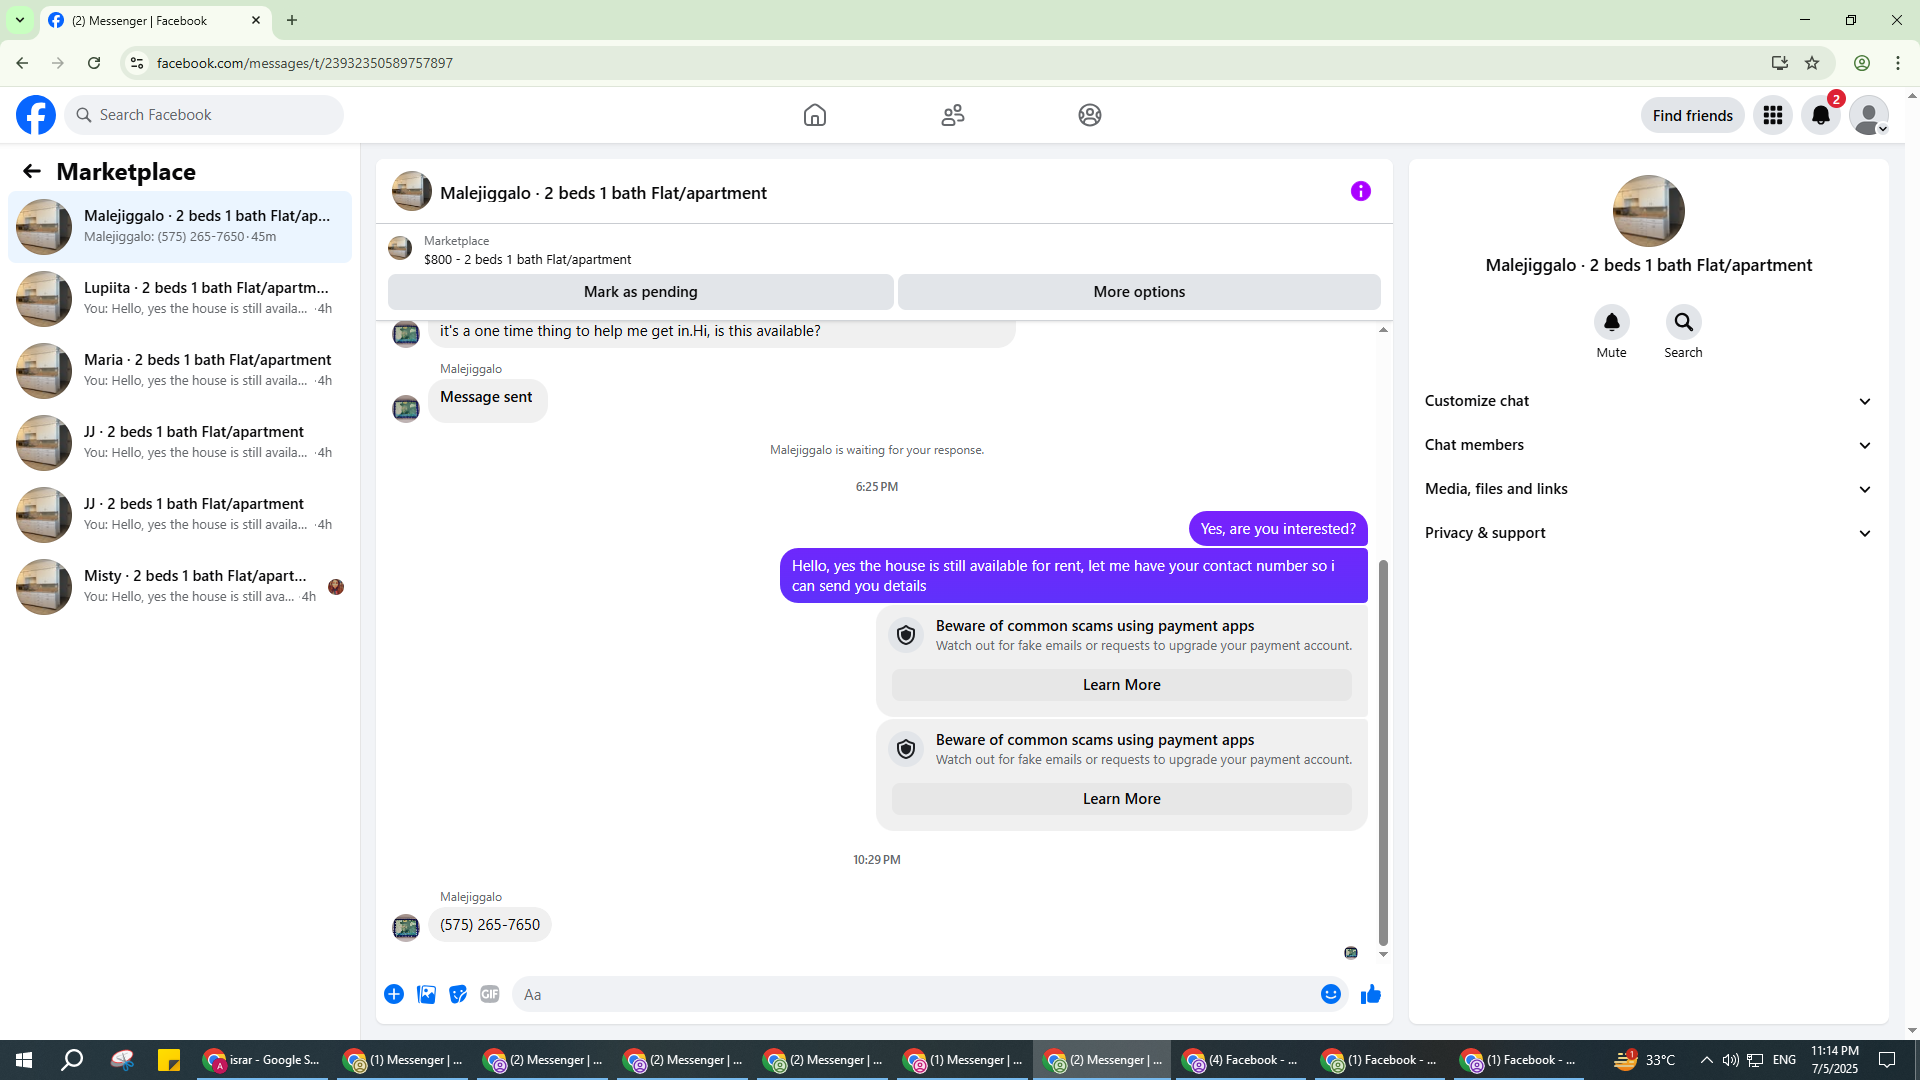Viewport: 1920px width, 1080px height.
Task: Open Maria 2 beds conversation
Action: point(180,370)
